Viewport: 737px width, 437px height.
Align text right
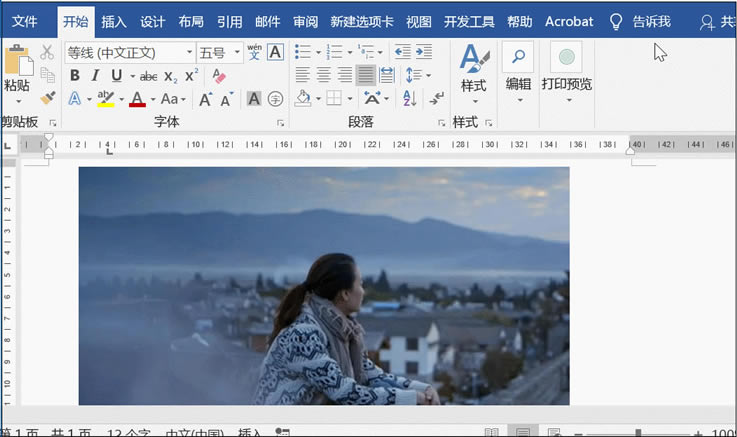coord(345,75)
